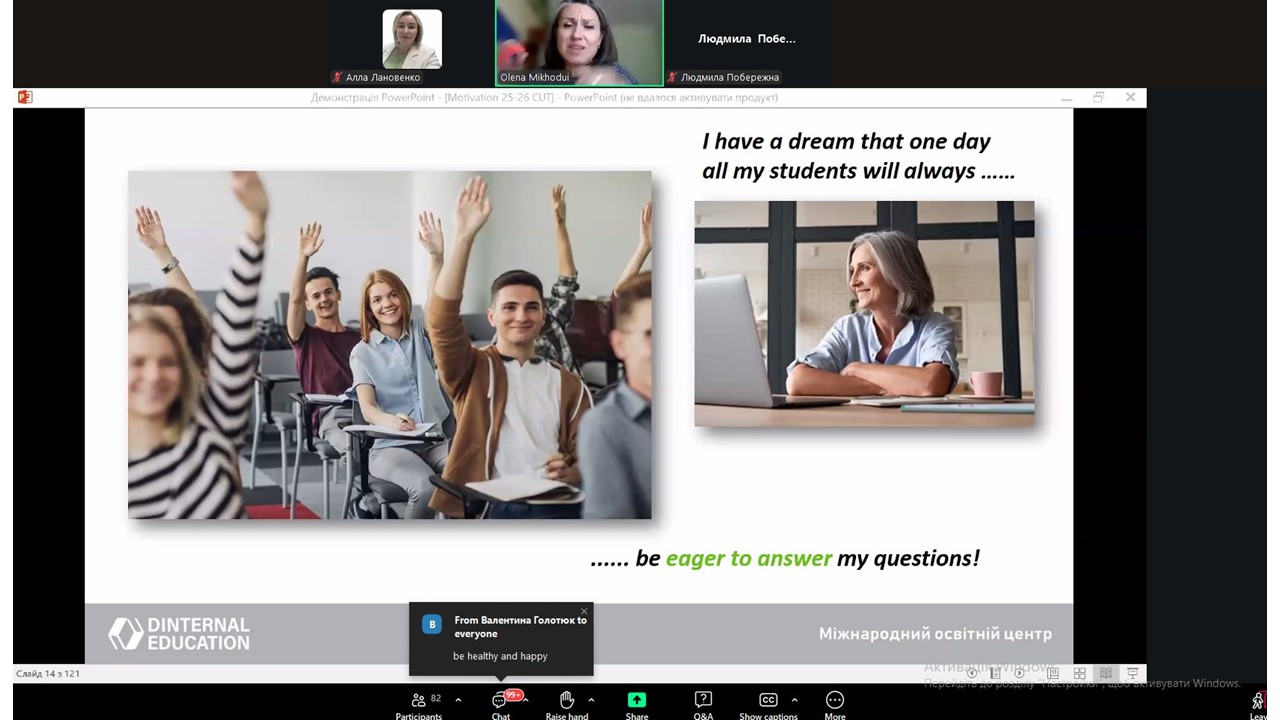This screenshot has width=1280, height=720.
Task: Select Olena Mikhodui video thumbnail
Action: click(579, 43)
